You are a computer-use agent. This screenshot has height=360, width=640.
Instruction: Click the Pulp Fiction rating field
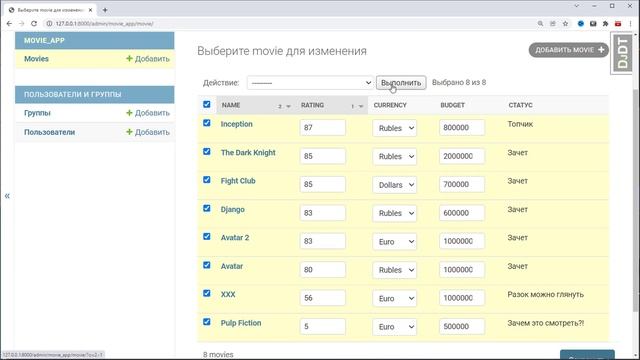[x=322, y=327]
